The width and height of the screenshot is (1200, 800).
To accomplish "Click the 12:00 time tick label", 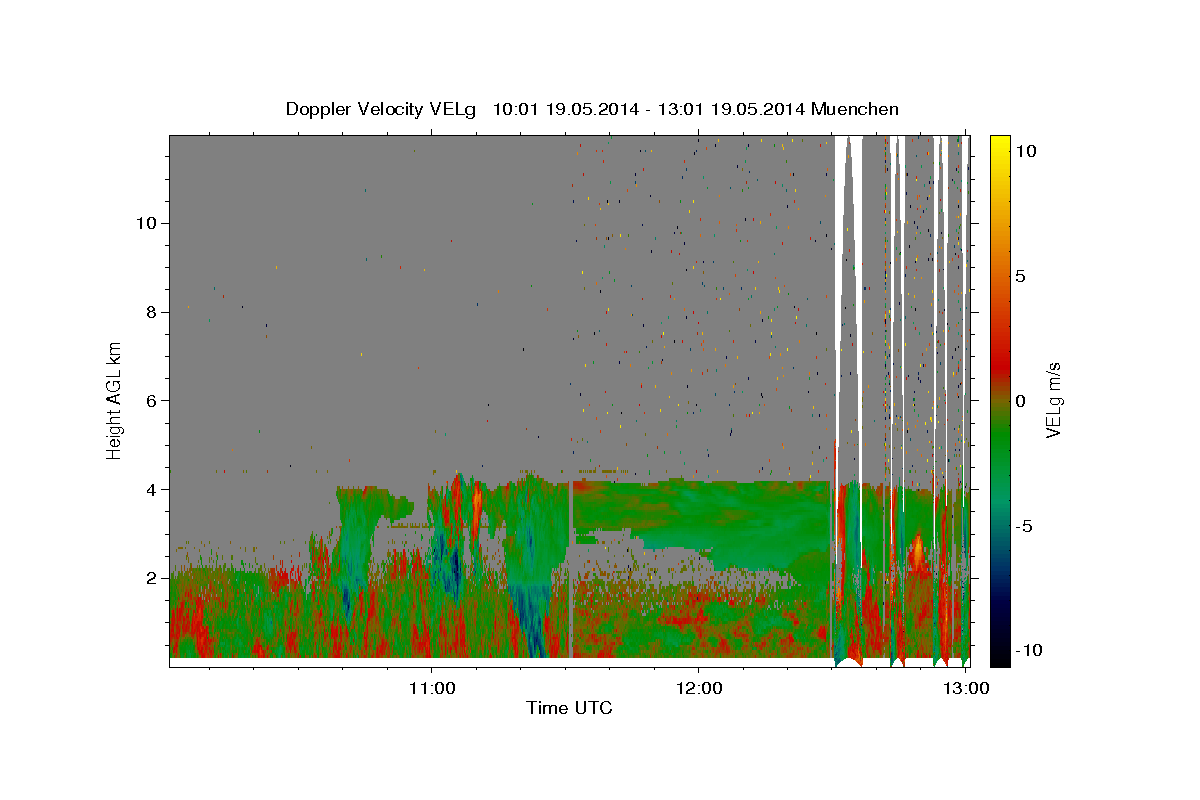I will coord(698,689).
